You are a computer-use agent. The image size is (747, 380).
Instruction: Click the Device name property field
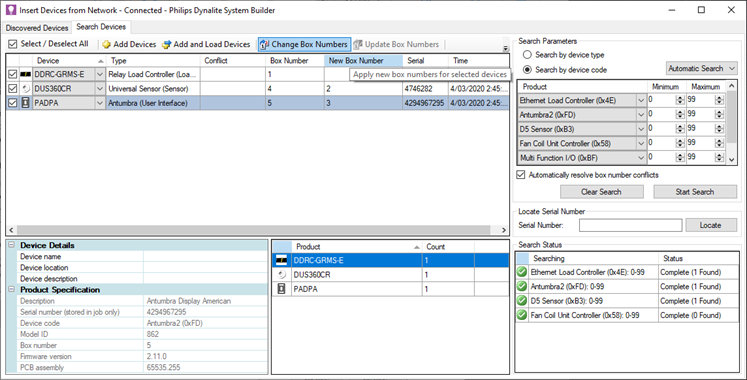pos(205,256)
